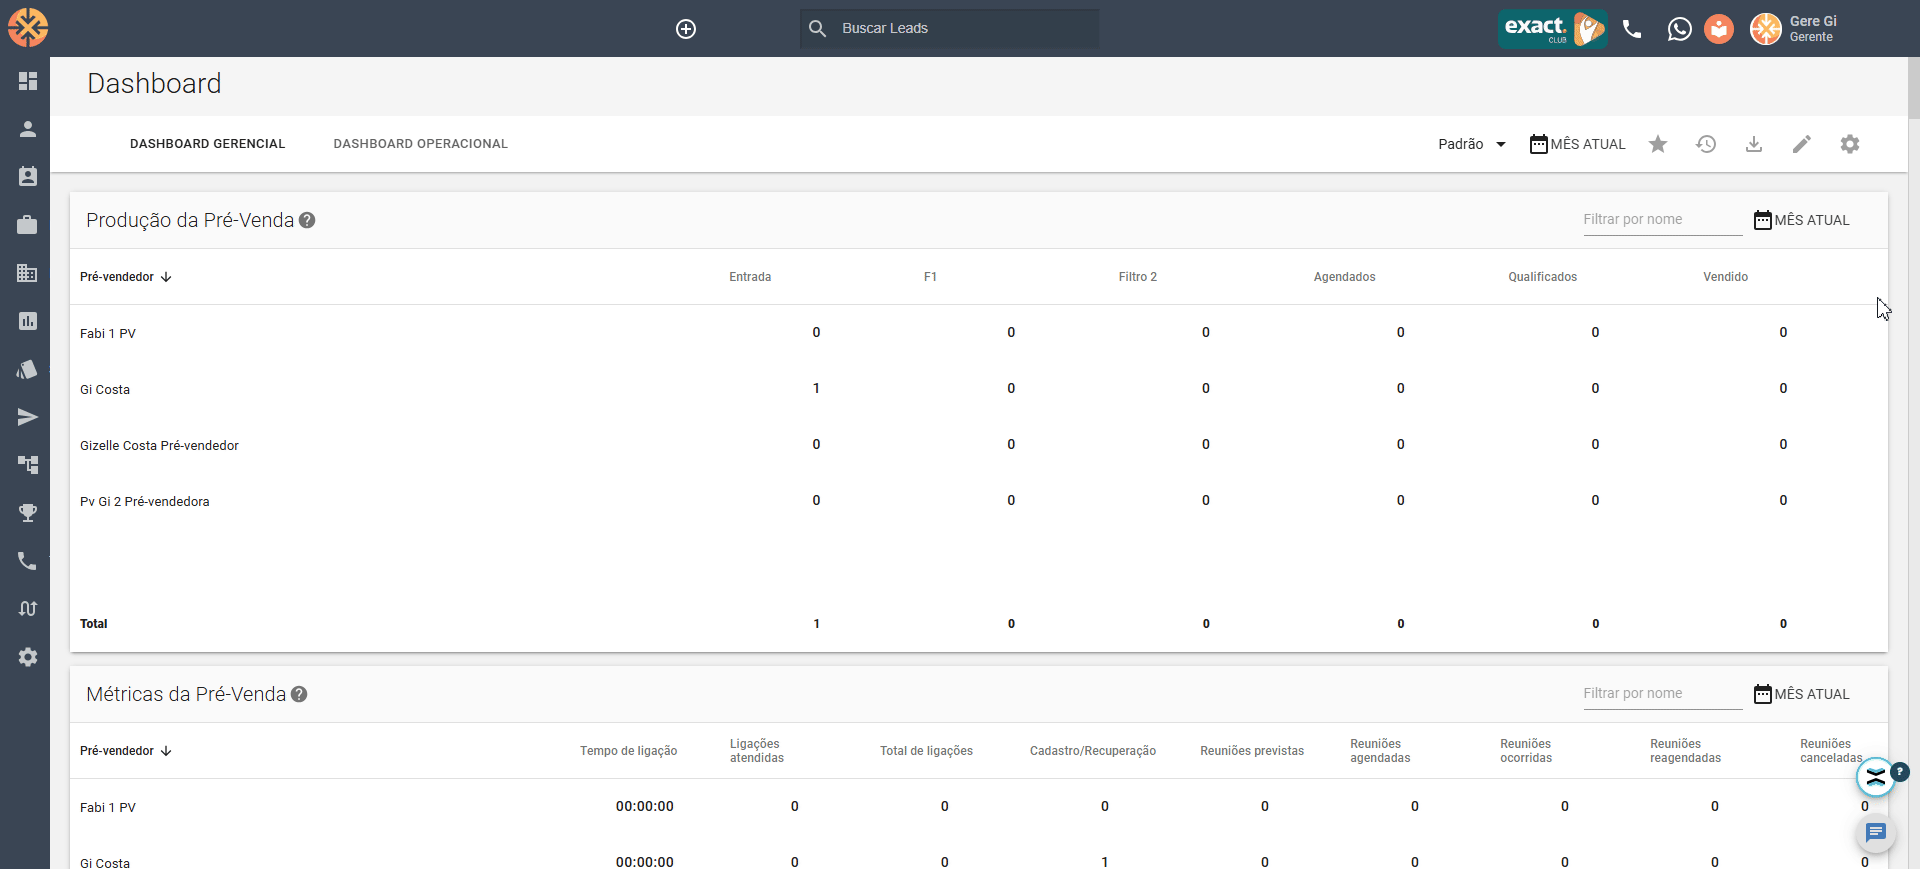Switch to DASHBOARD GERENCIAL tab

[x=208, y=144]
